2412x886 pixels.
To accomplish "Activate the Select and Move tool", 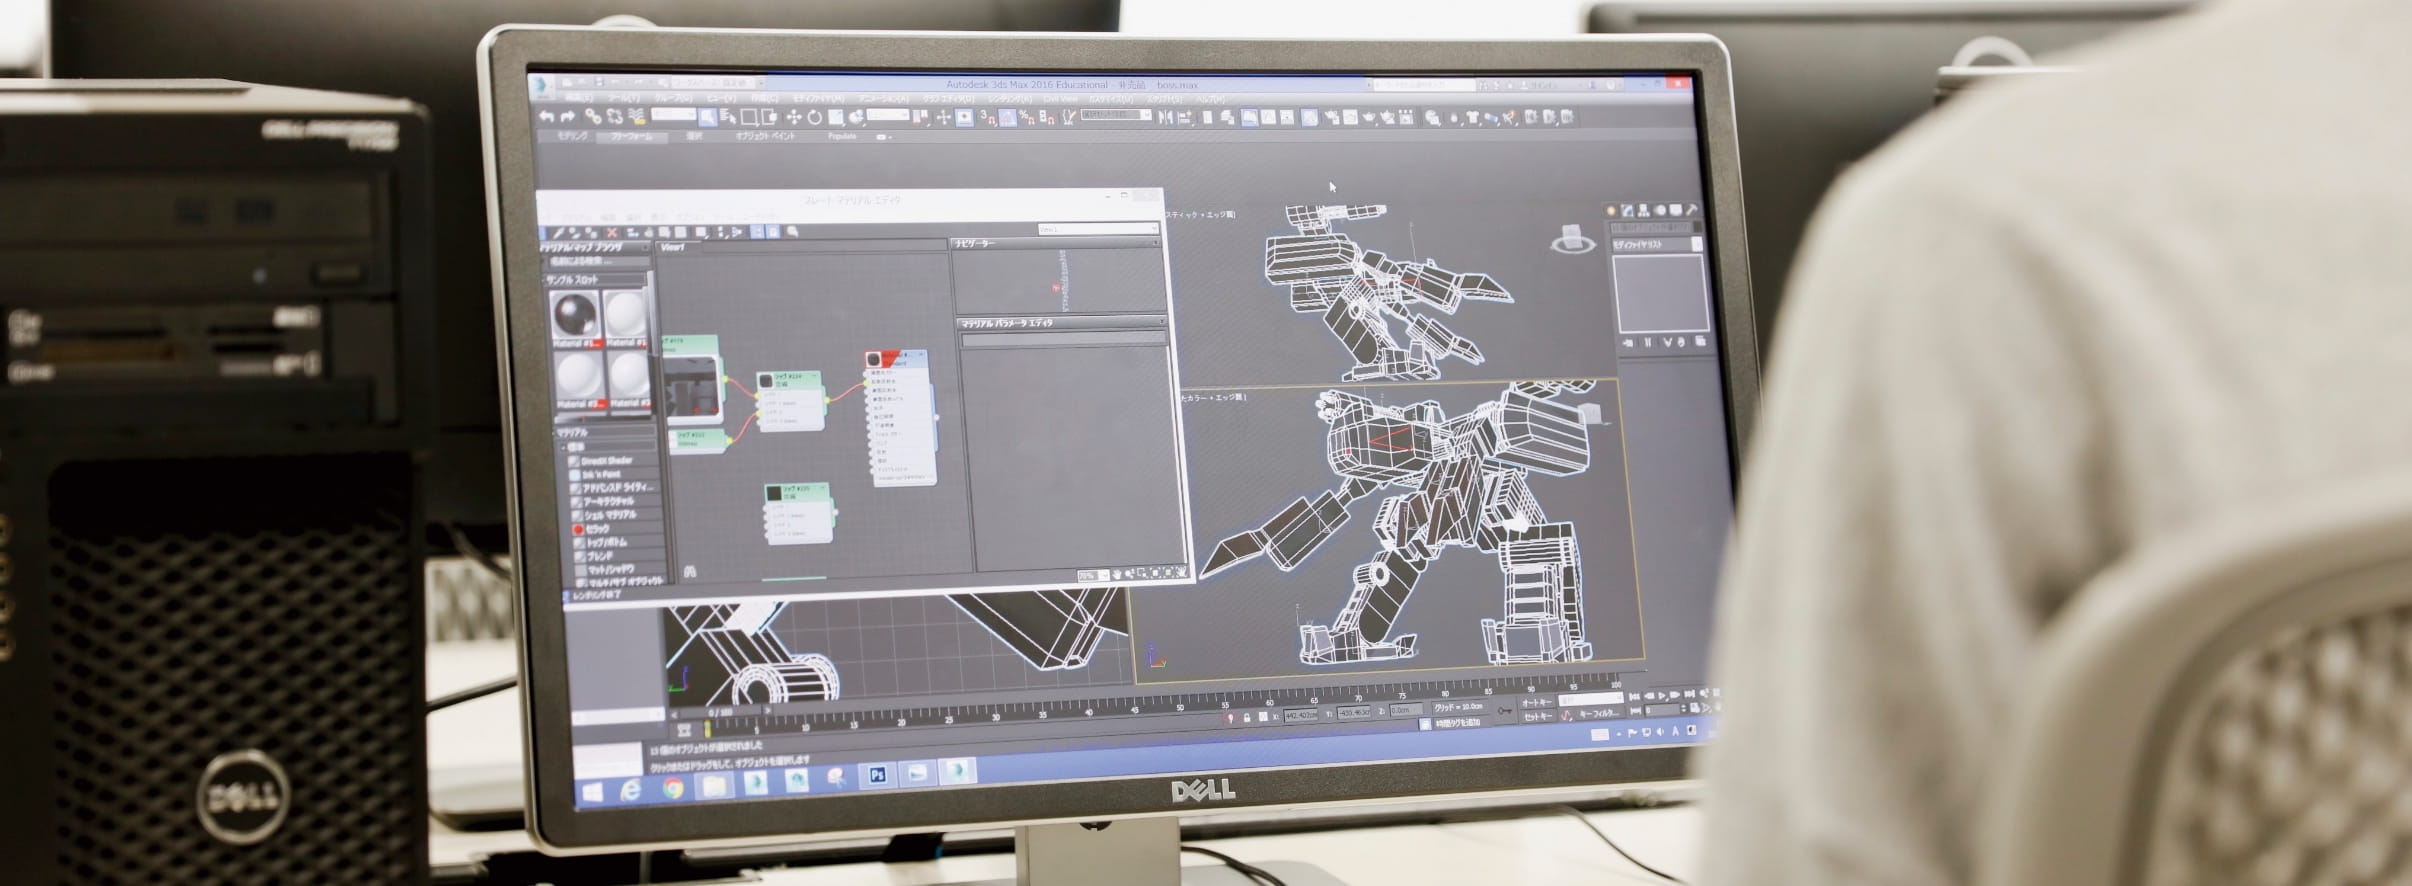I will pyautogui.click(x=794, y=117).
